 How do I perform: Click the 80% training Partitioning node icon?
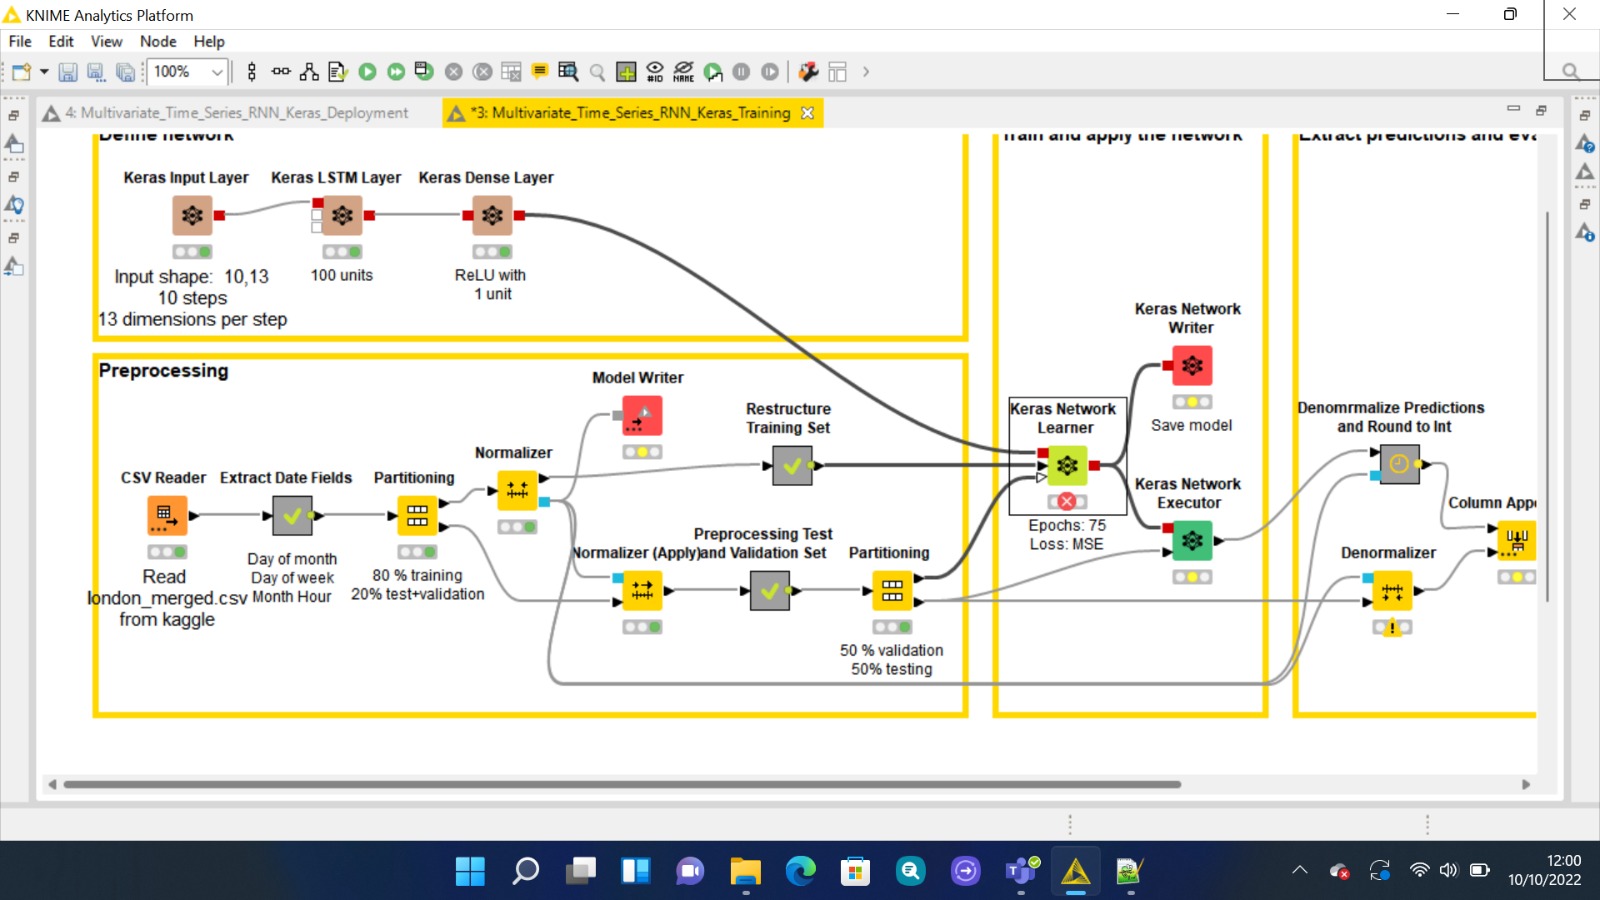click(x=417, y=515)
